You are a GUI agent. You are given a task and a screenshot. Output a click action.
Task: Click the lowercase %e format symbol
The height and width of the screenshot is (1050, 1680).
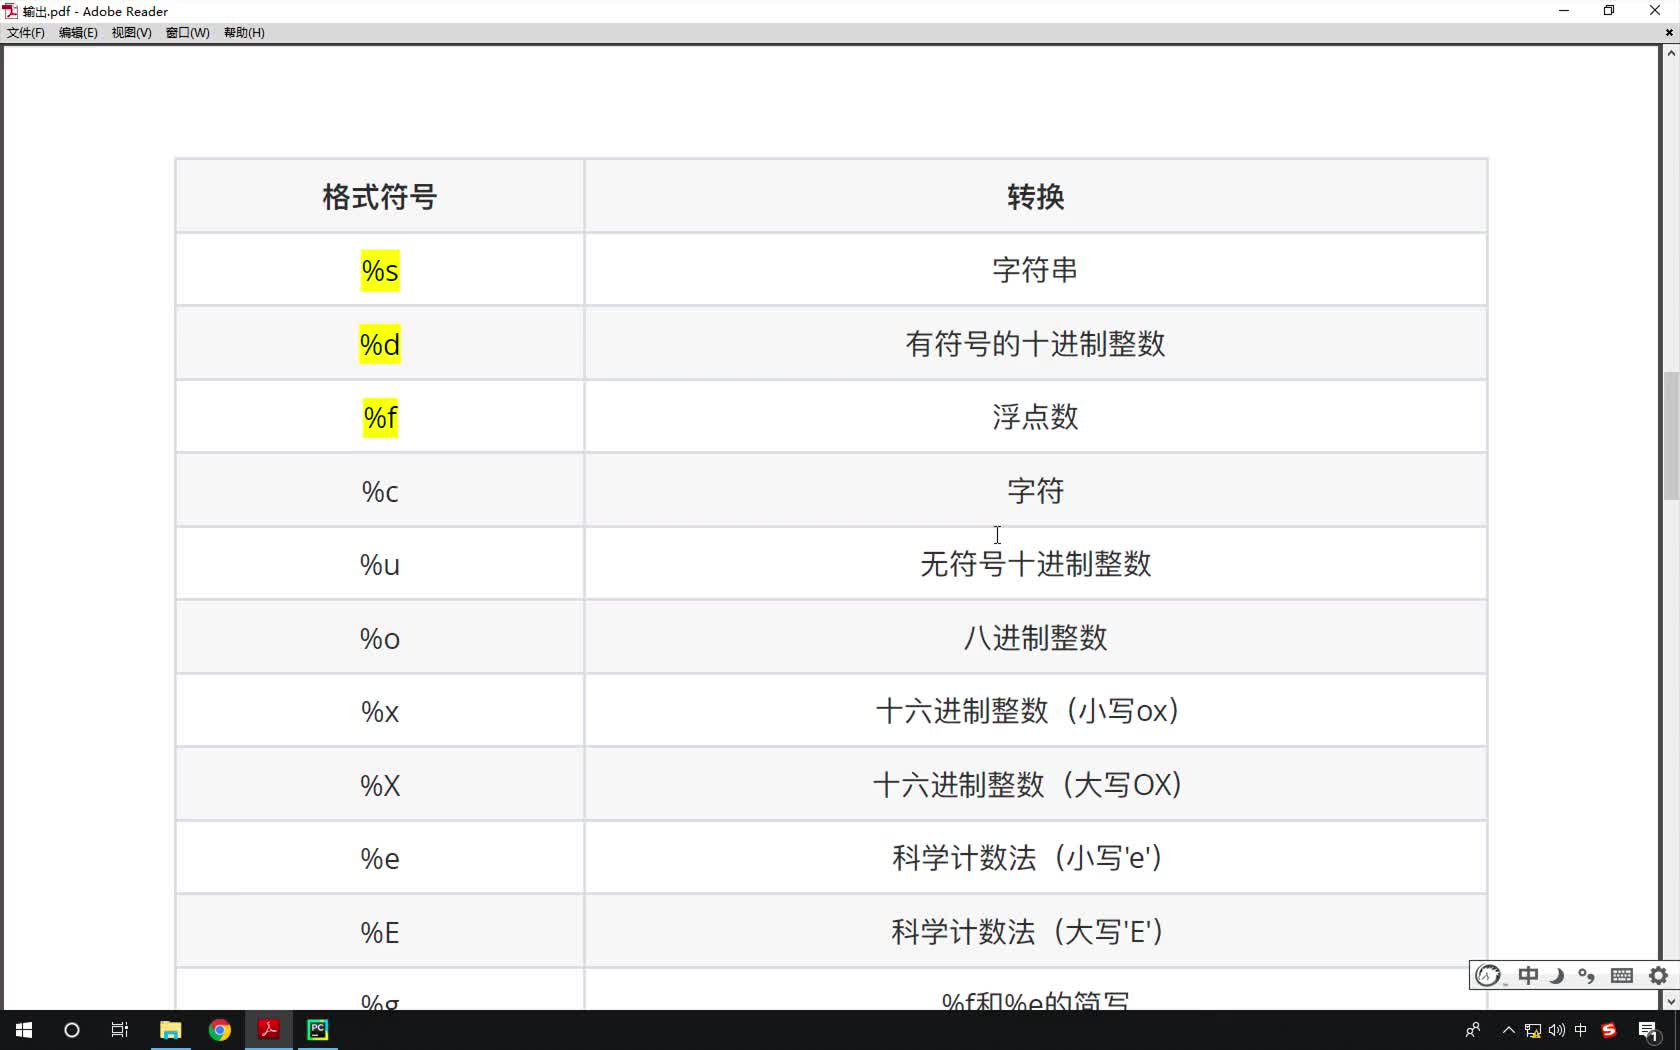coord(380,859)
